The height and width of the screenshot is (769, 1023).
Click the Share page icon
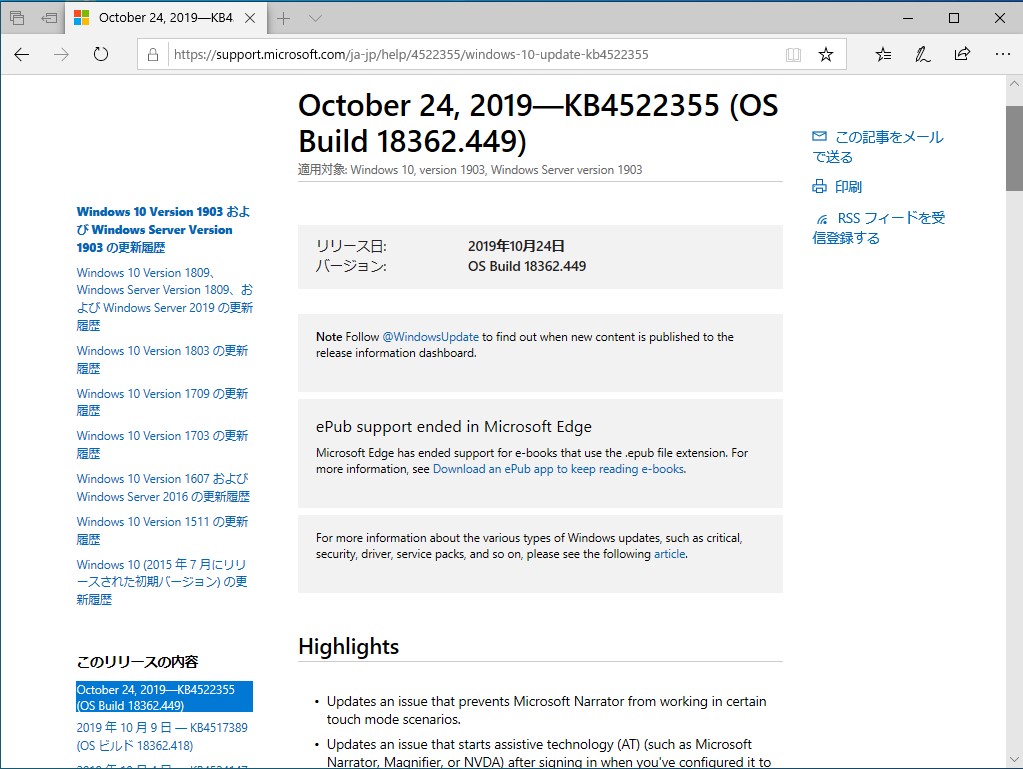point(962,54)
